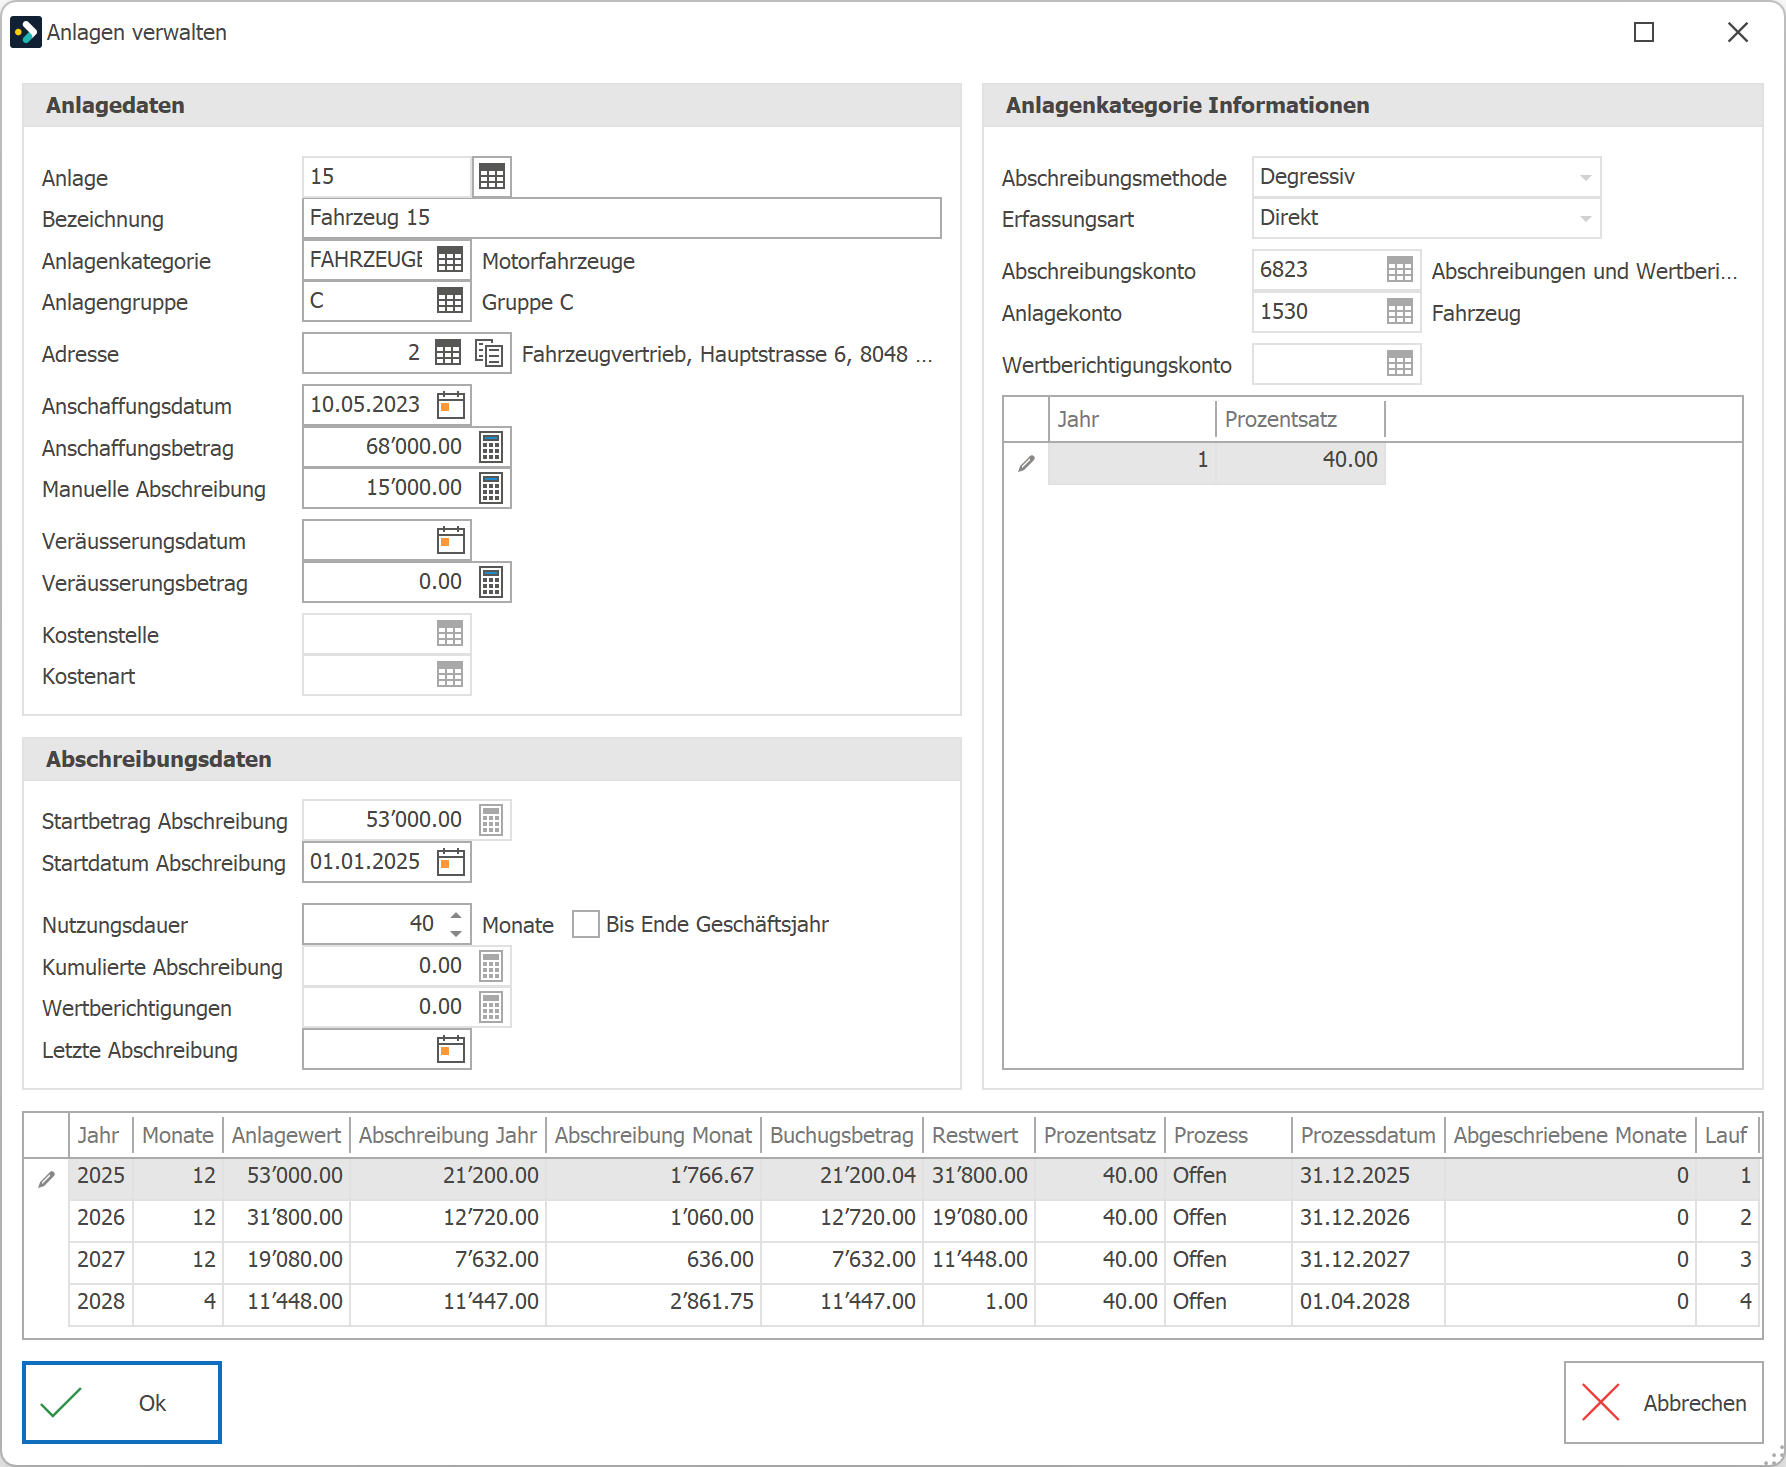Open calculator for Kumulierte Abschreibung
Viewport: 1786px width, 1467px height.
(491, 966)
